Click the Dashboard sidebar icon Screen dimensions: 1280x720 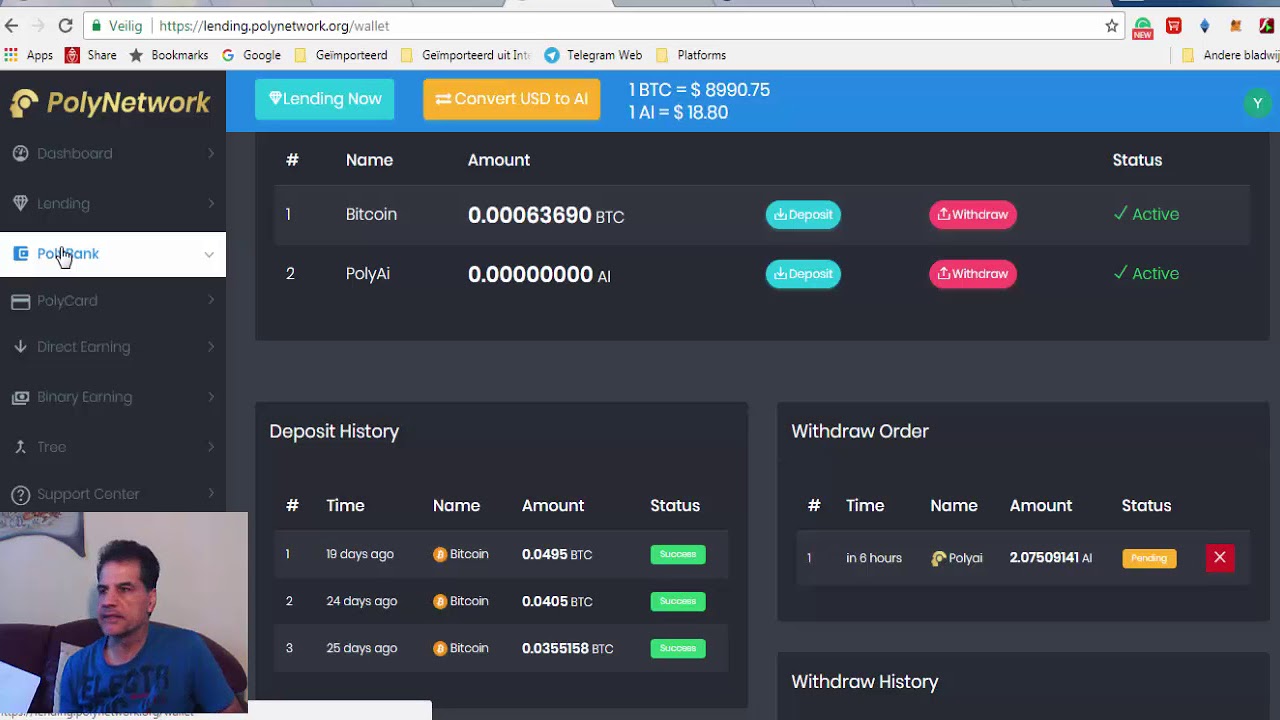[20, 153]
